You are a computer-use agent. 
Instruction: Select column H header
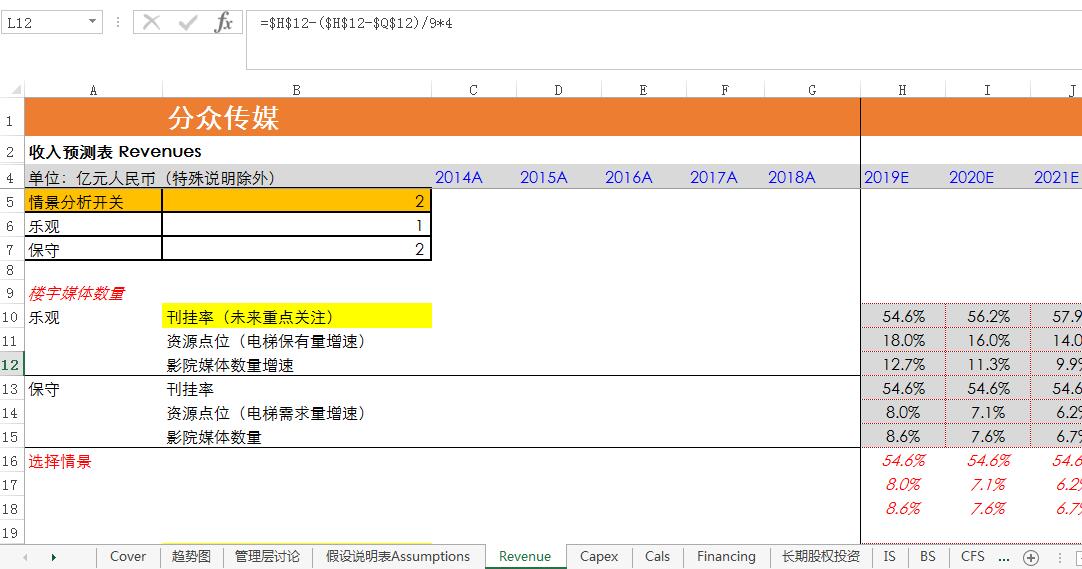(x=903, y=90)
